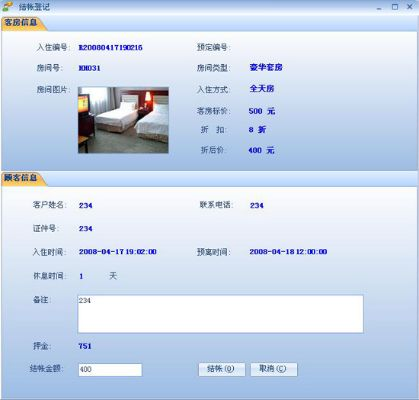Focus the 结帐金额 input field
The image size is (419, 400).
pyautogui.click(x=110, y=370)
